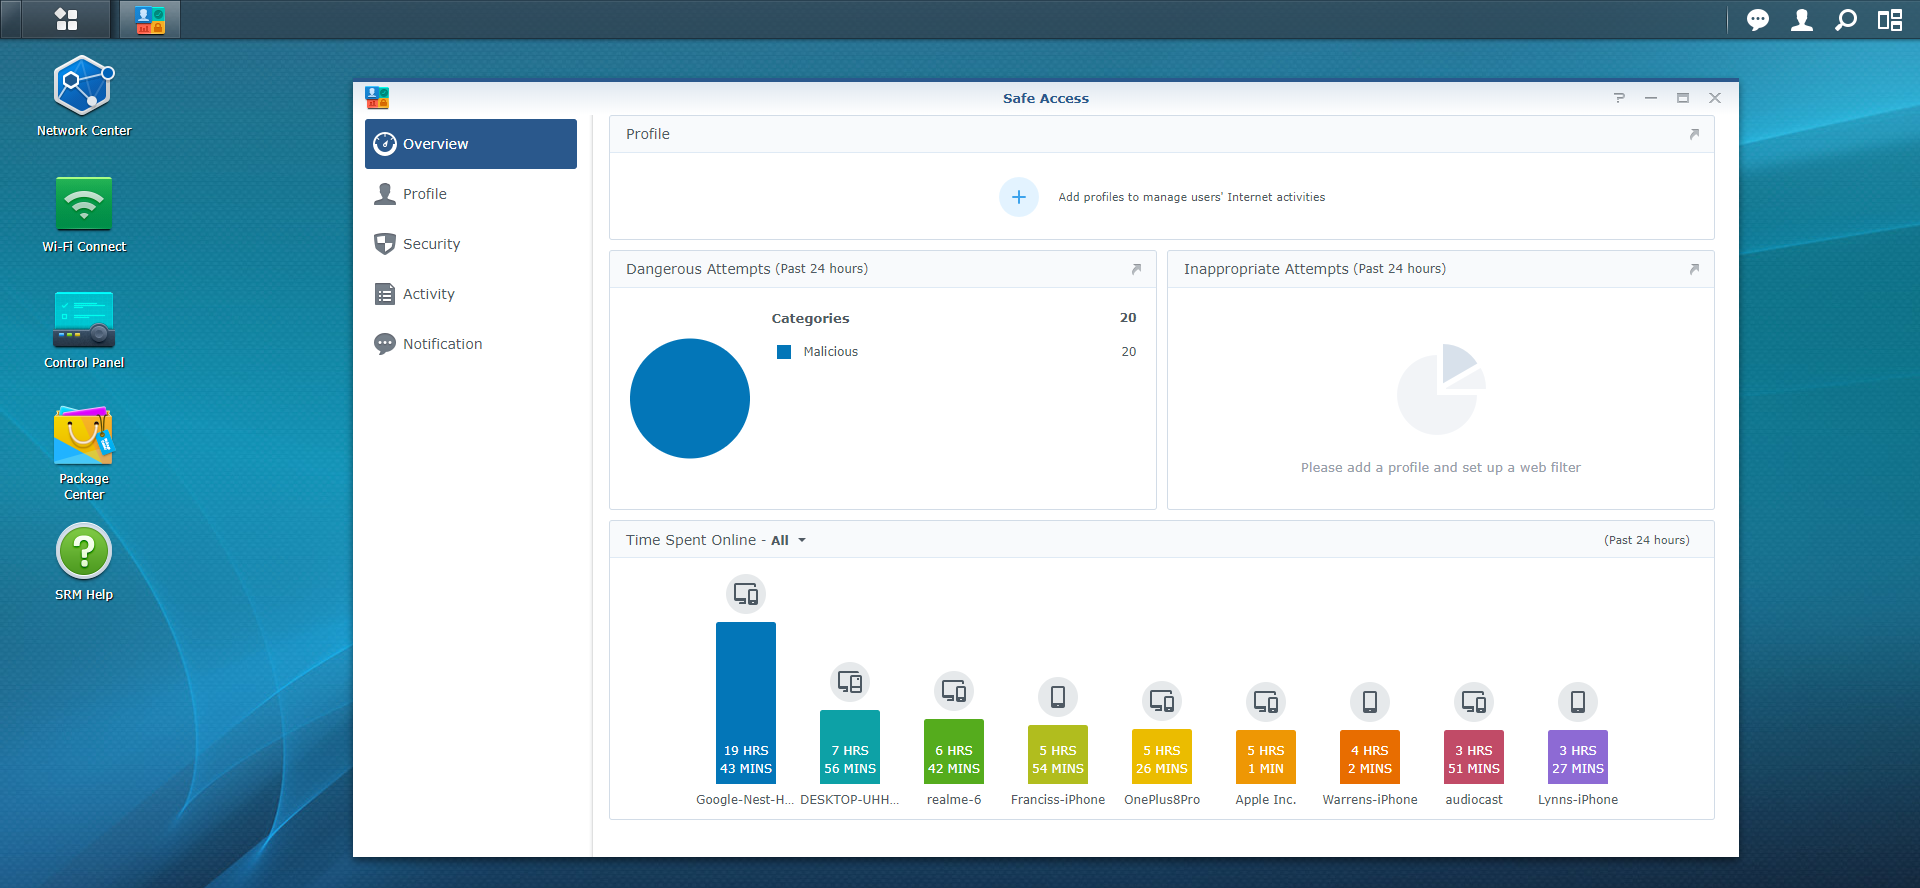Click the 5 HRS 26 MINS bar
The width and height of the screenshot is (1920, 888).
1162,757
